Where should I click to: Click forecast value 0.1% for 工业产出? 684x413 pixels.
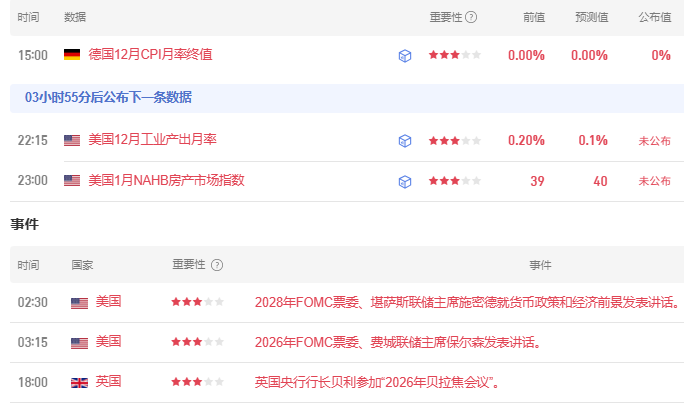593,140
